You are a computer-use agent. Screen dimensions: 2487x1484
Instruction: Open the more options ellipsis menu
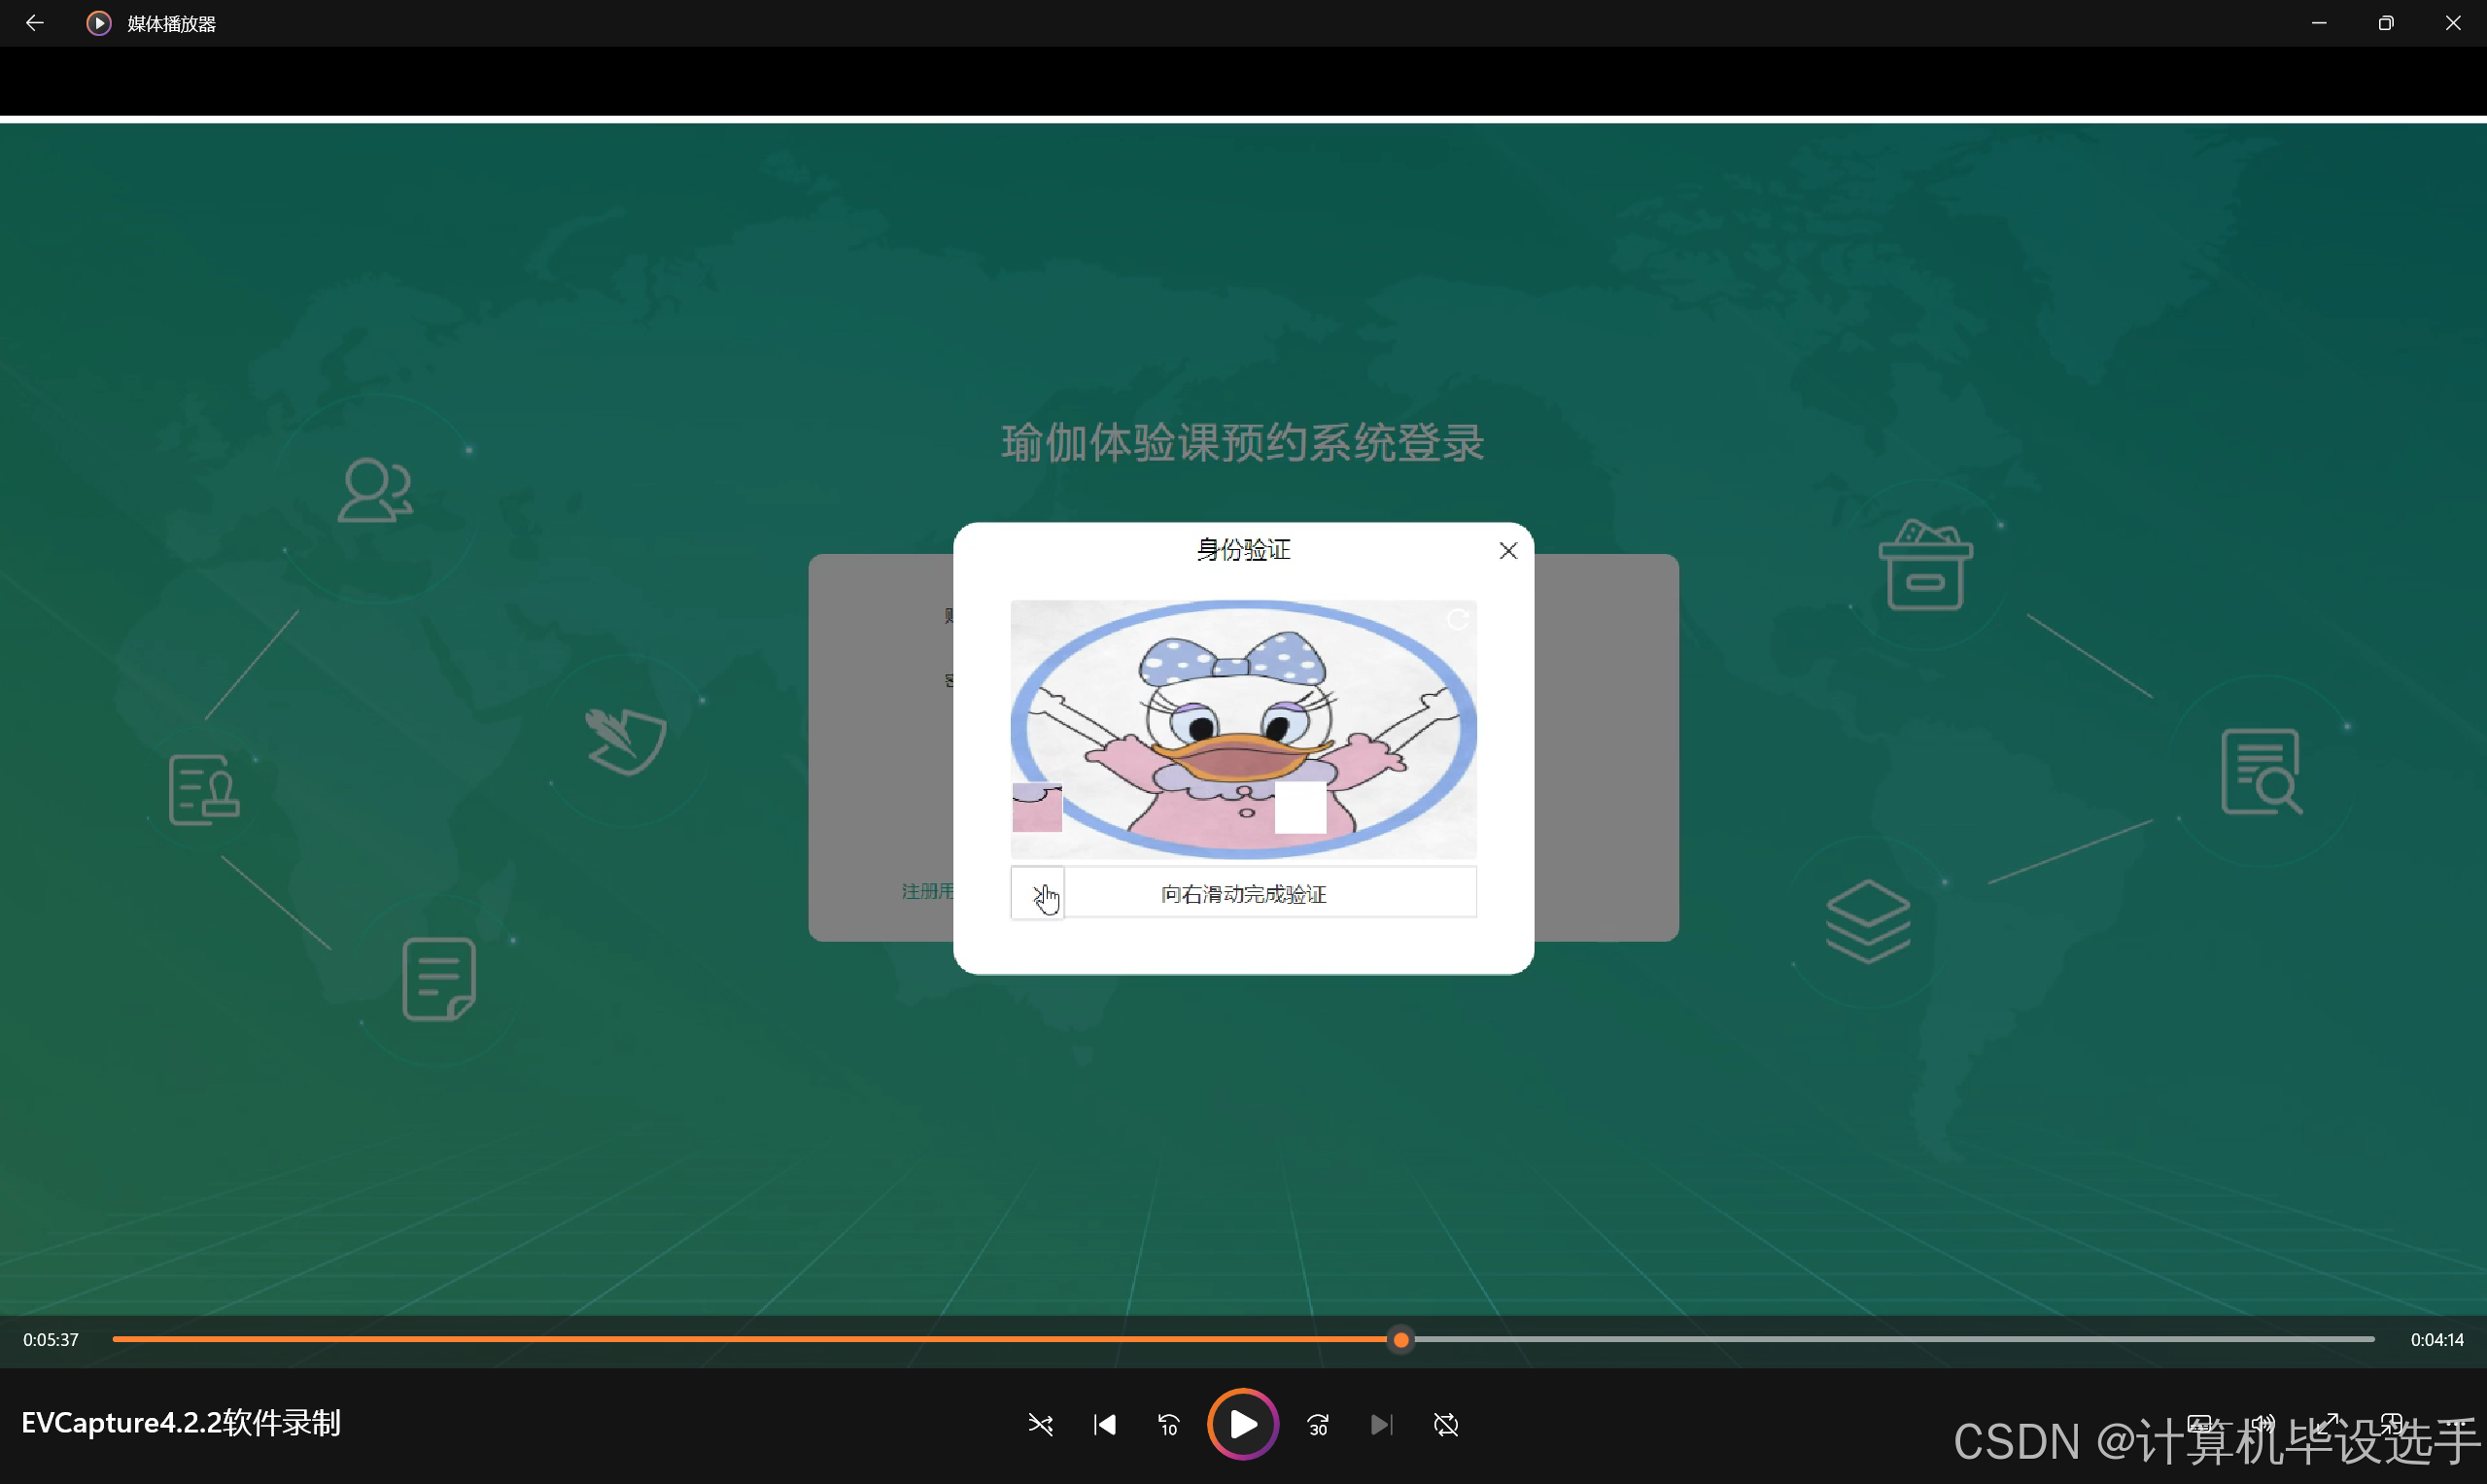2455,1422
